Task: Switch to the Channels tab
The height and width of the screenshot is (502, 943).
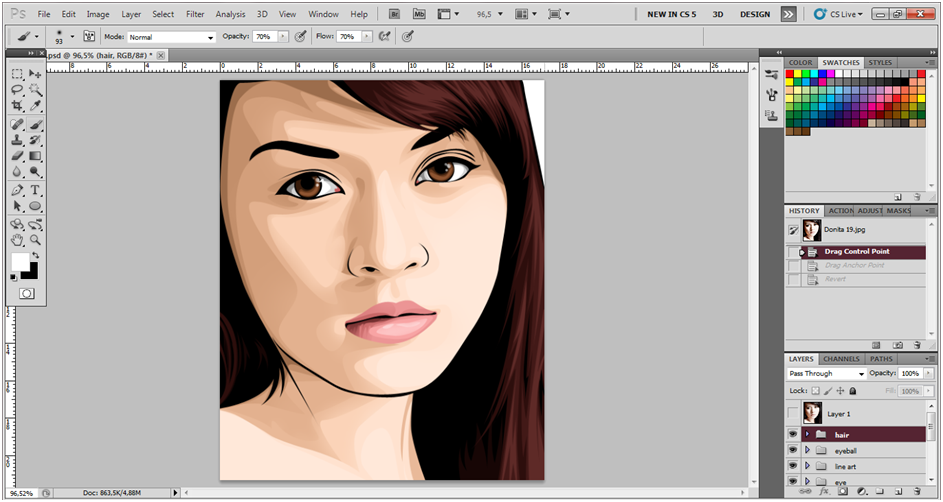Action: pos(841,358)
